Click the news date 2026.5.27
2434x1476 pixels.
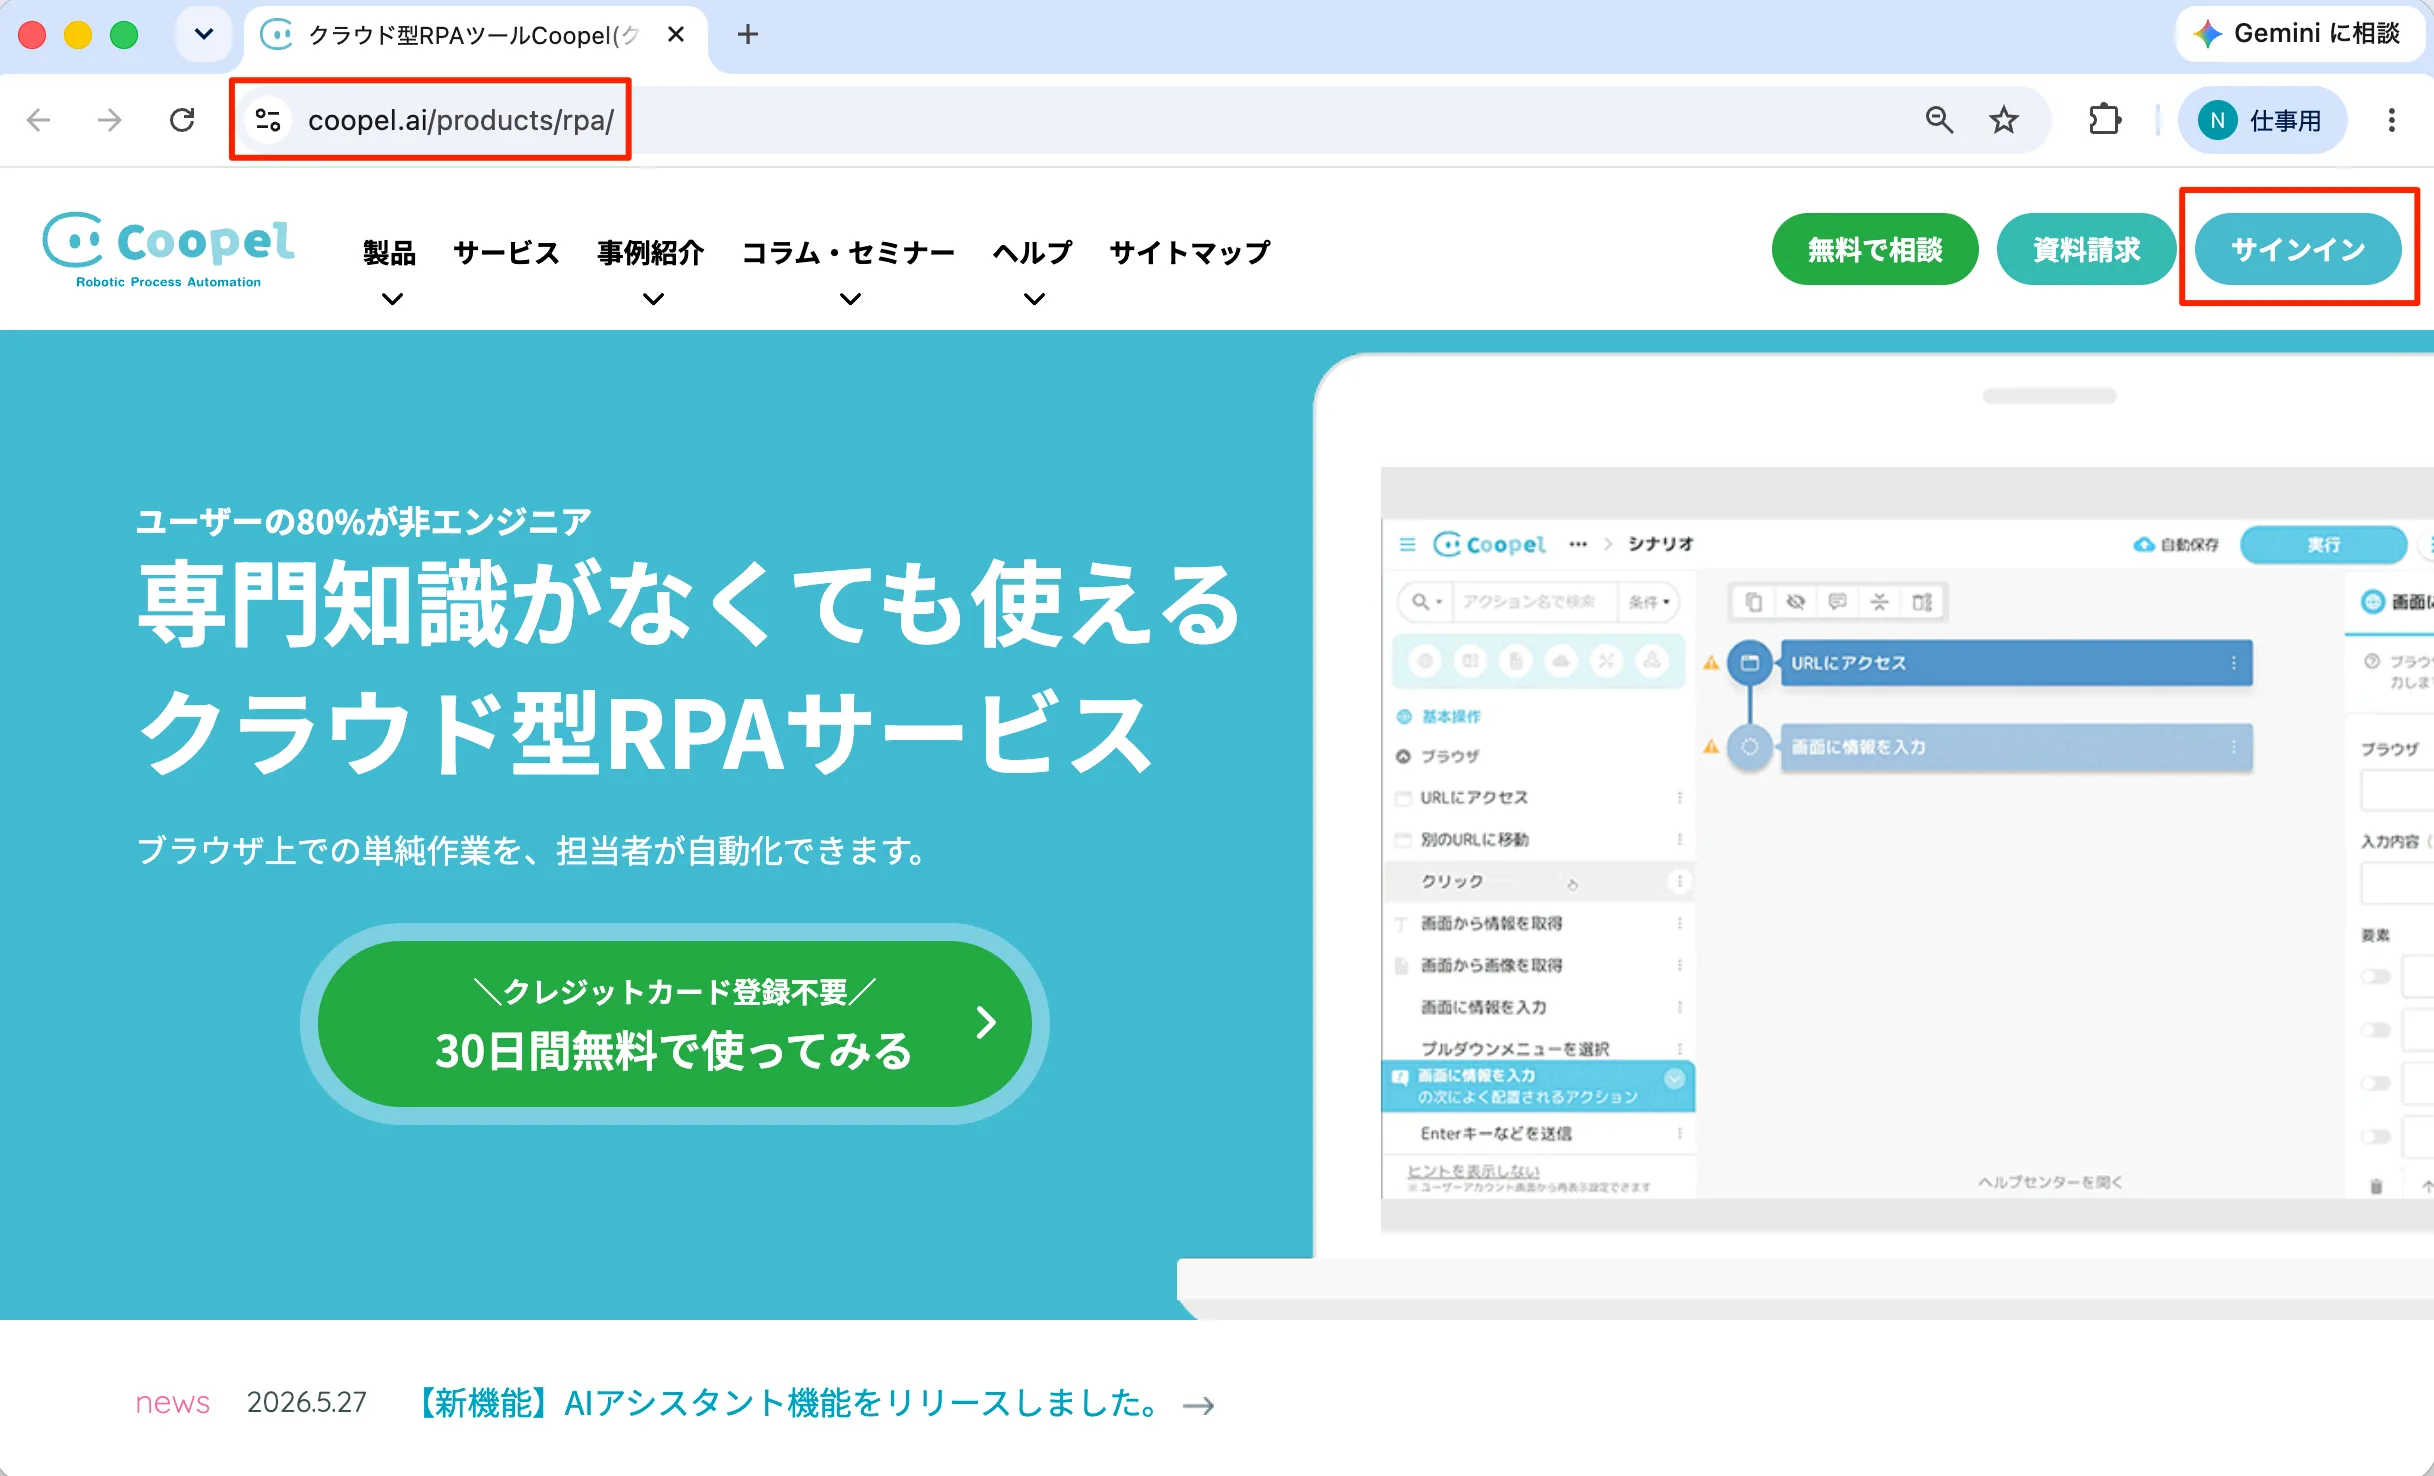[x=307, y=1402]
